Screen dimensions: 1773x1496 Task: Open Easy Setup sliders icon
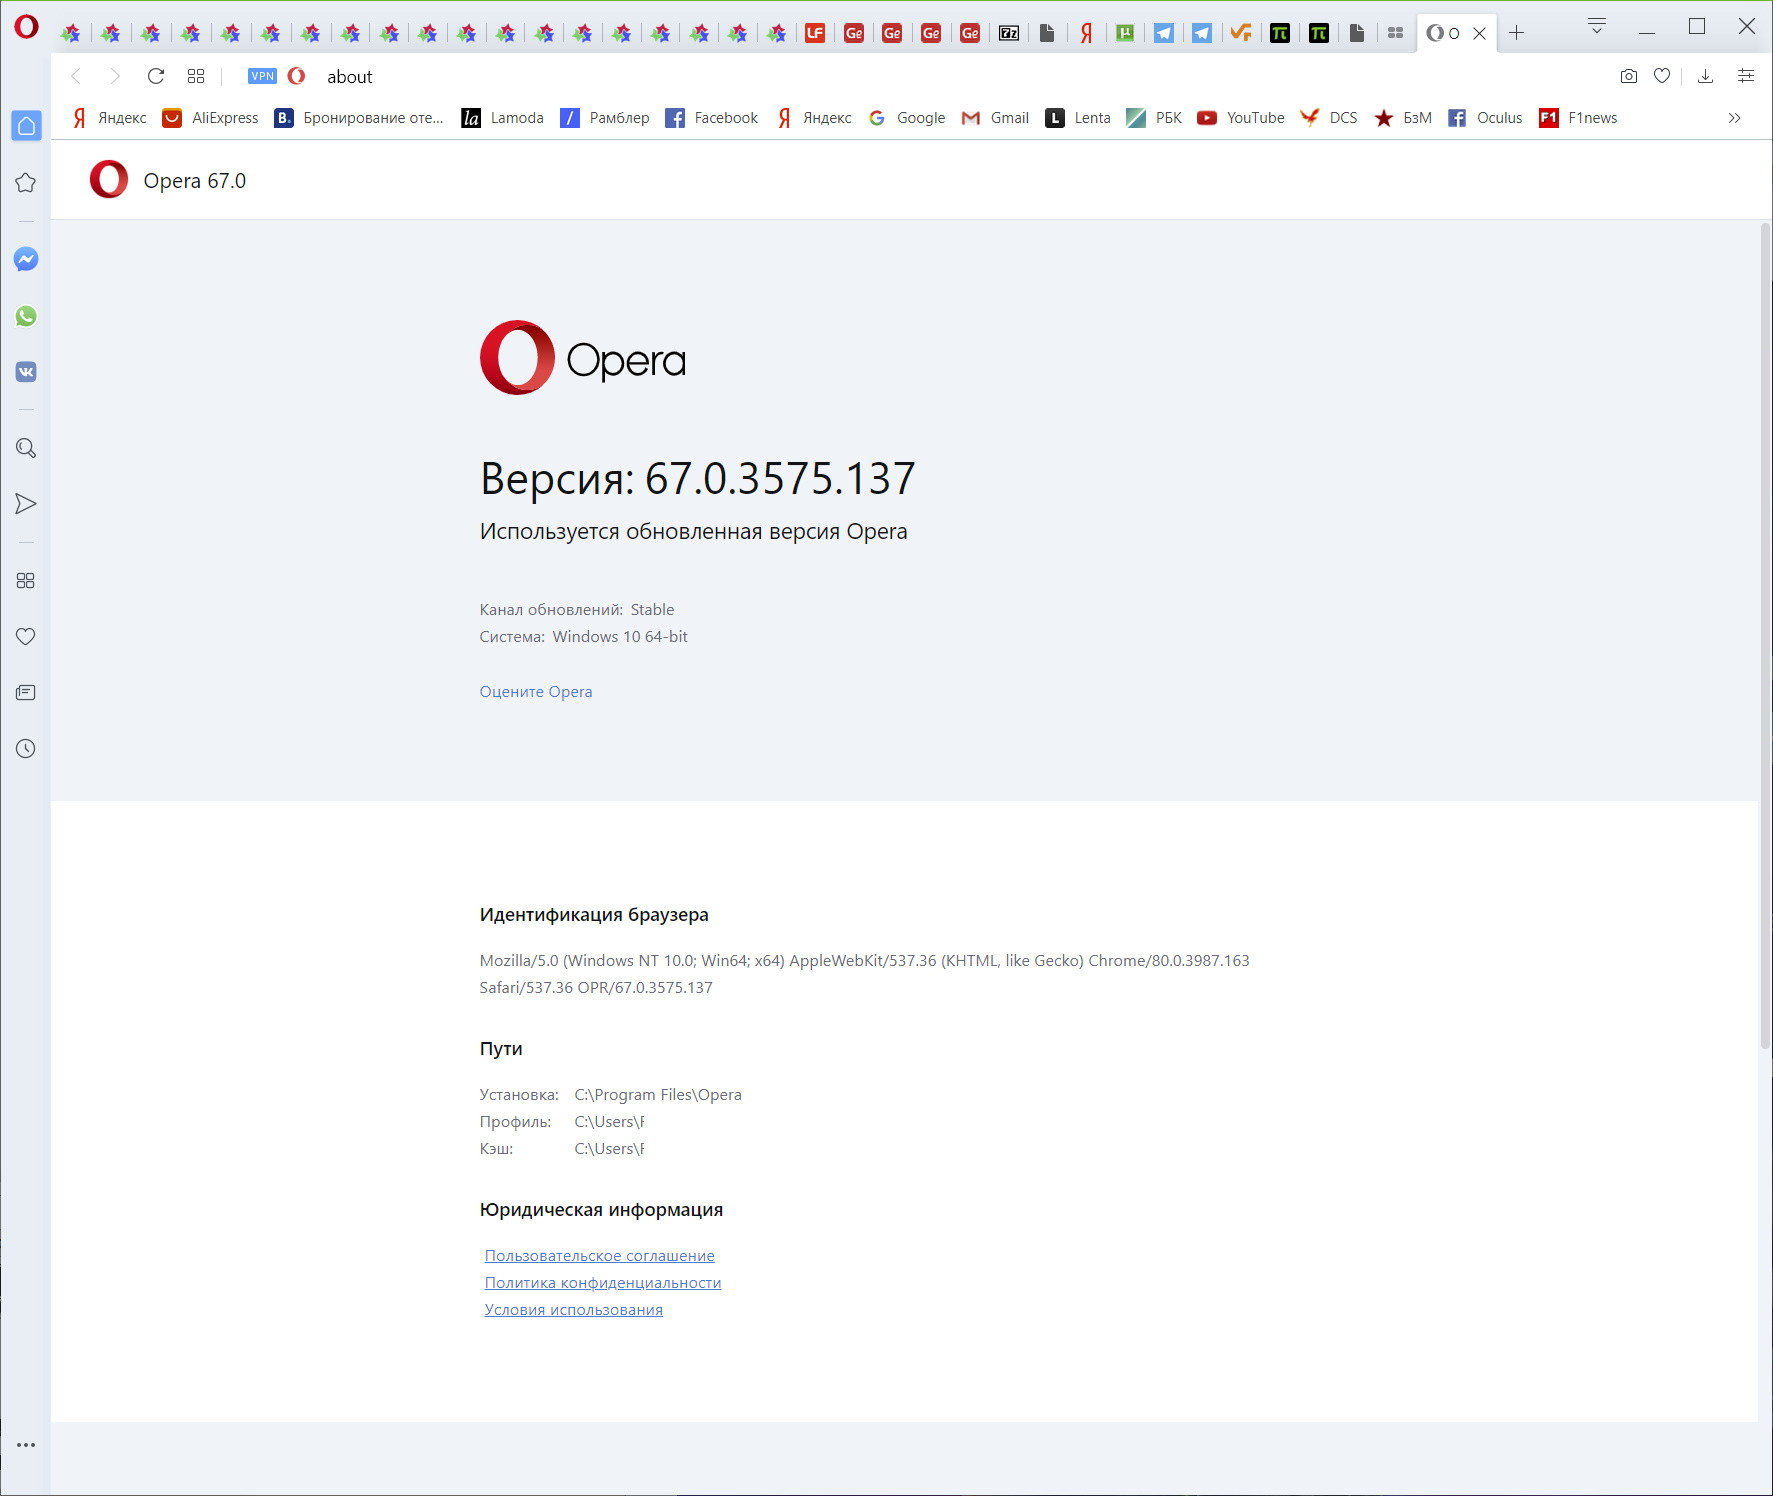[1746, 76]
